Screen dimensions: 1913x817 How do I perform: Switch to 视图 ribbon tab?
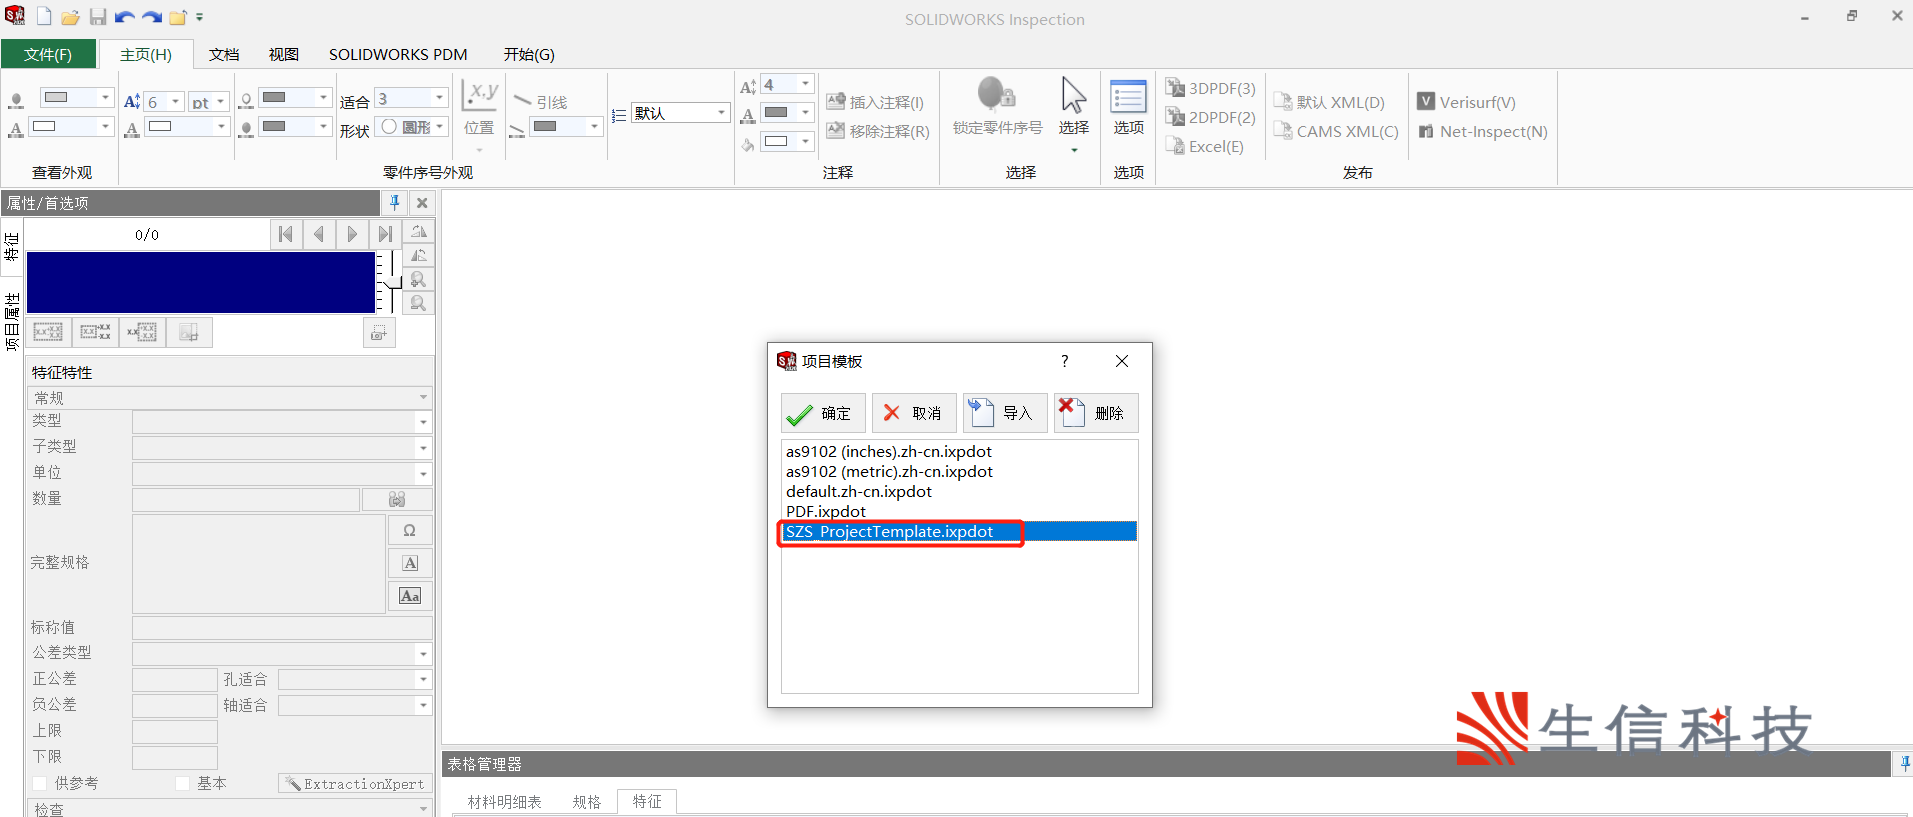[284, 54]
